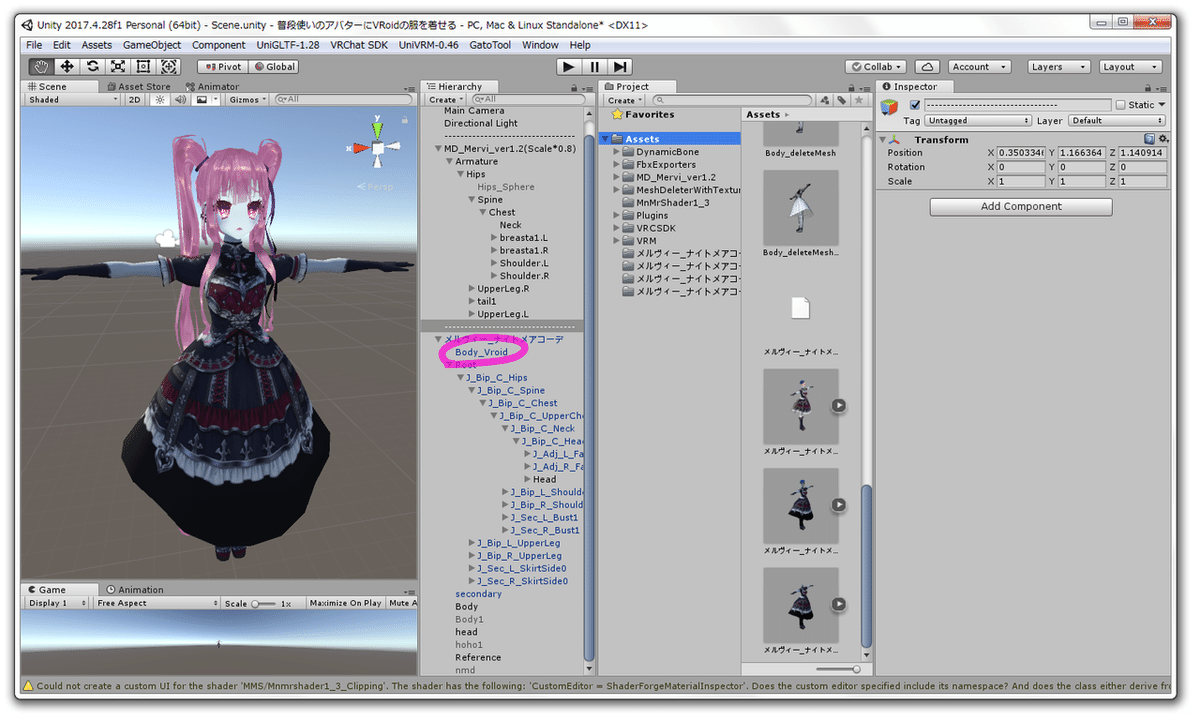Expand the DynamicBone folder

pos(617,152)
